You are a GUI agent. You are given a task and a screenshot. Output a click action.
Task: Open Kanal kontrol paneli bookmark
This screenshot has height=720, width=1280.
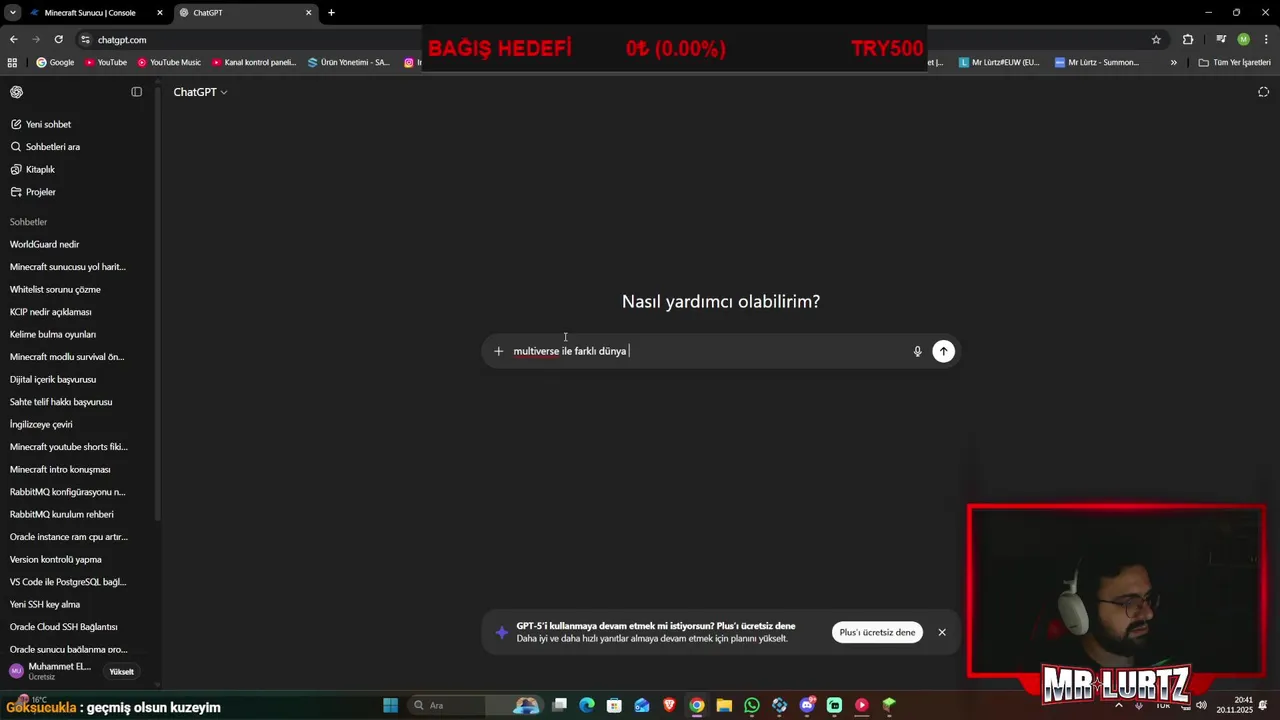254,62
